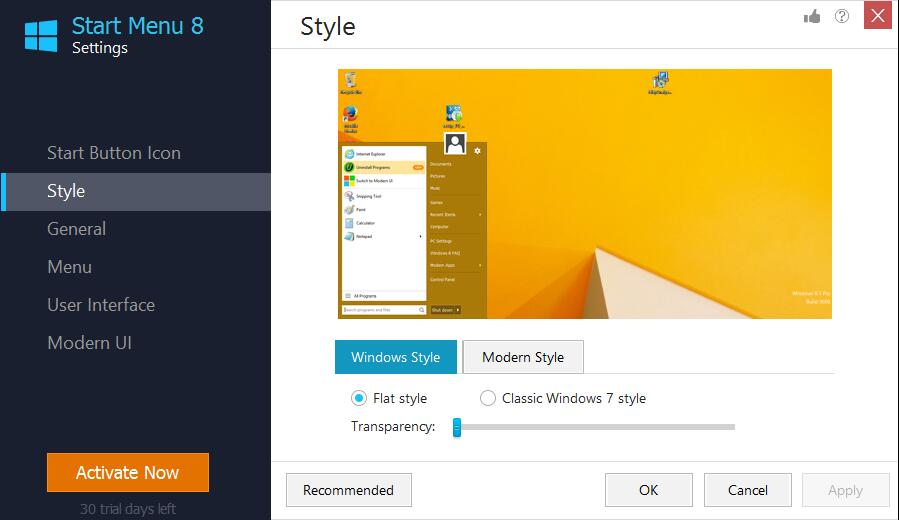The image size is (899, 520).
Task: Select Classic Windows 7 style option
Action: [488, 398]
